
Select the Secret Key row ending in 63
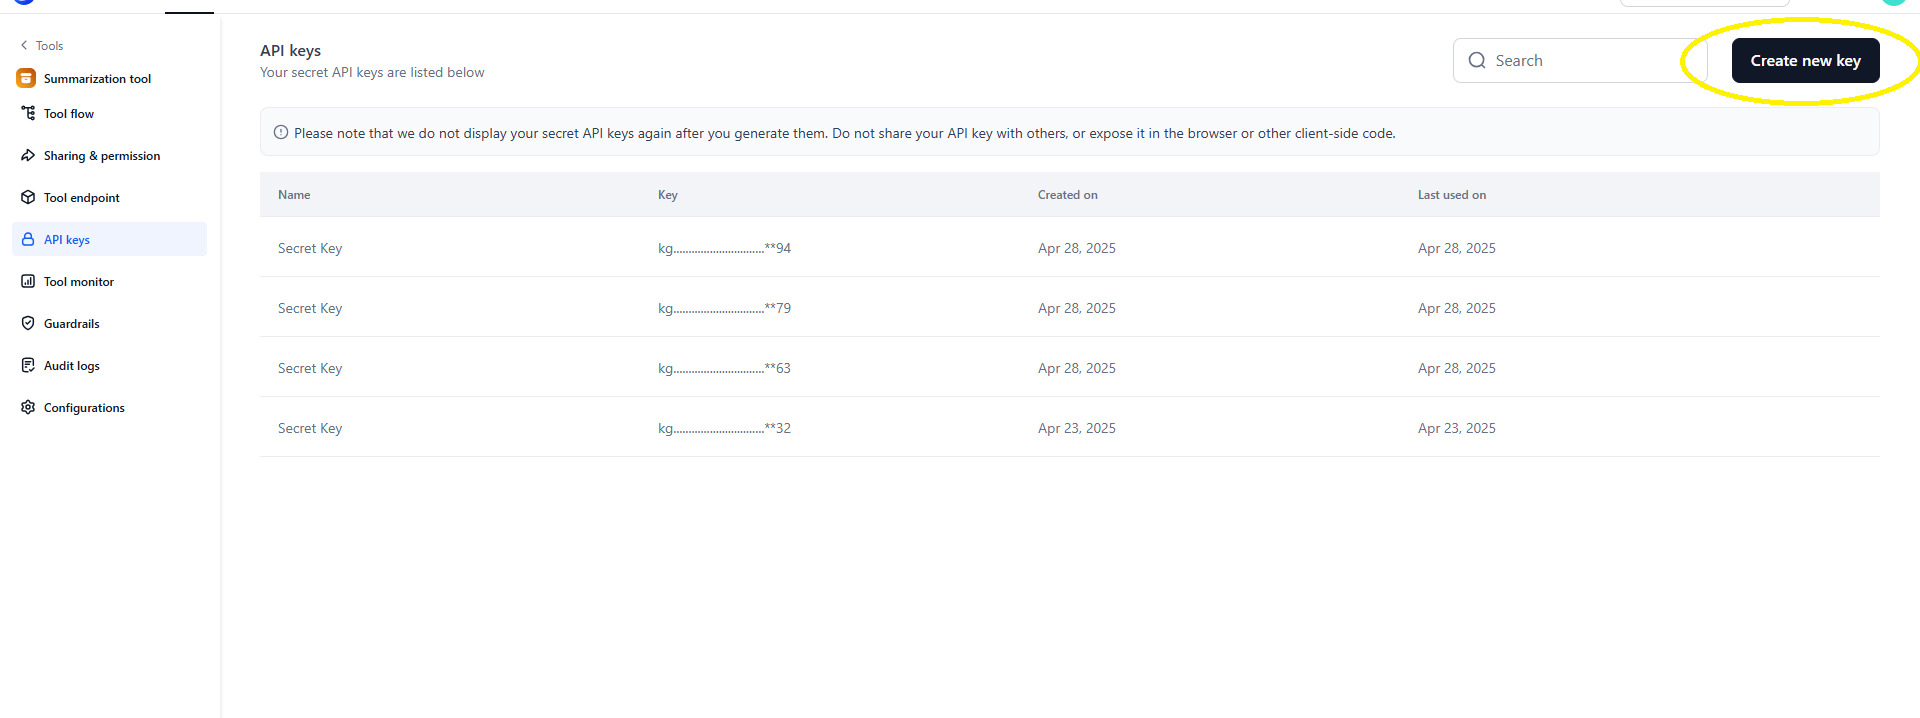(x=1070, y=367)
